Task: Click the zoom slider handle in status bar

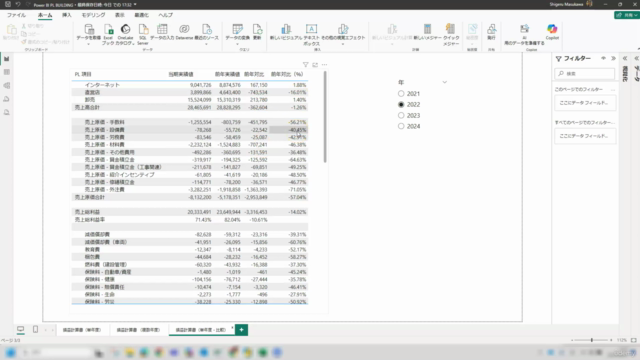Action: pyautogui.click(x=591, y=340)
